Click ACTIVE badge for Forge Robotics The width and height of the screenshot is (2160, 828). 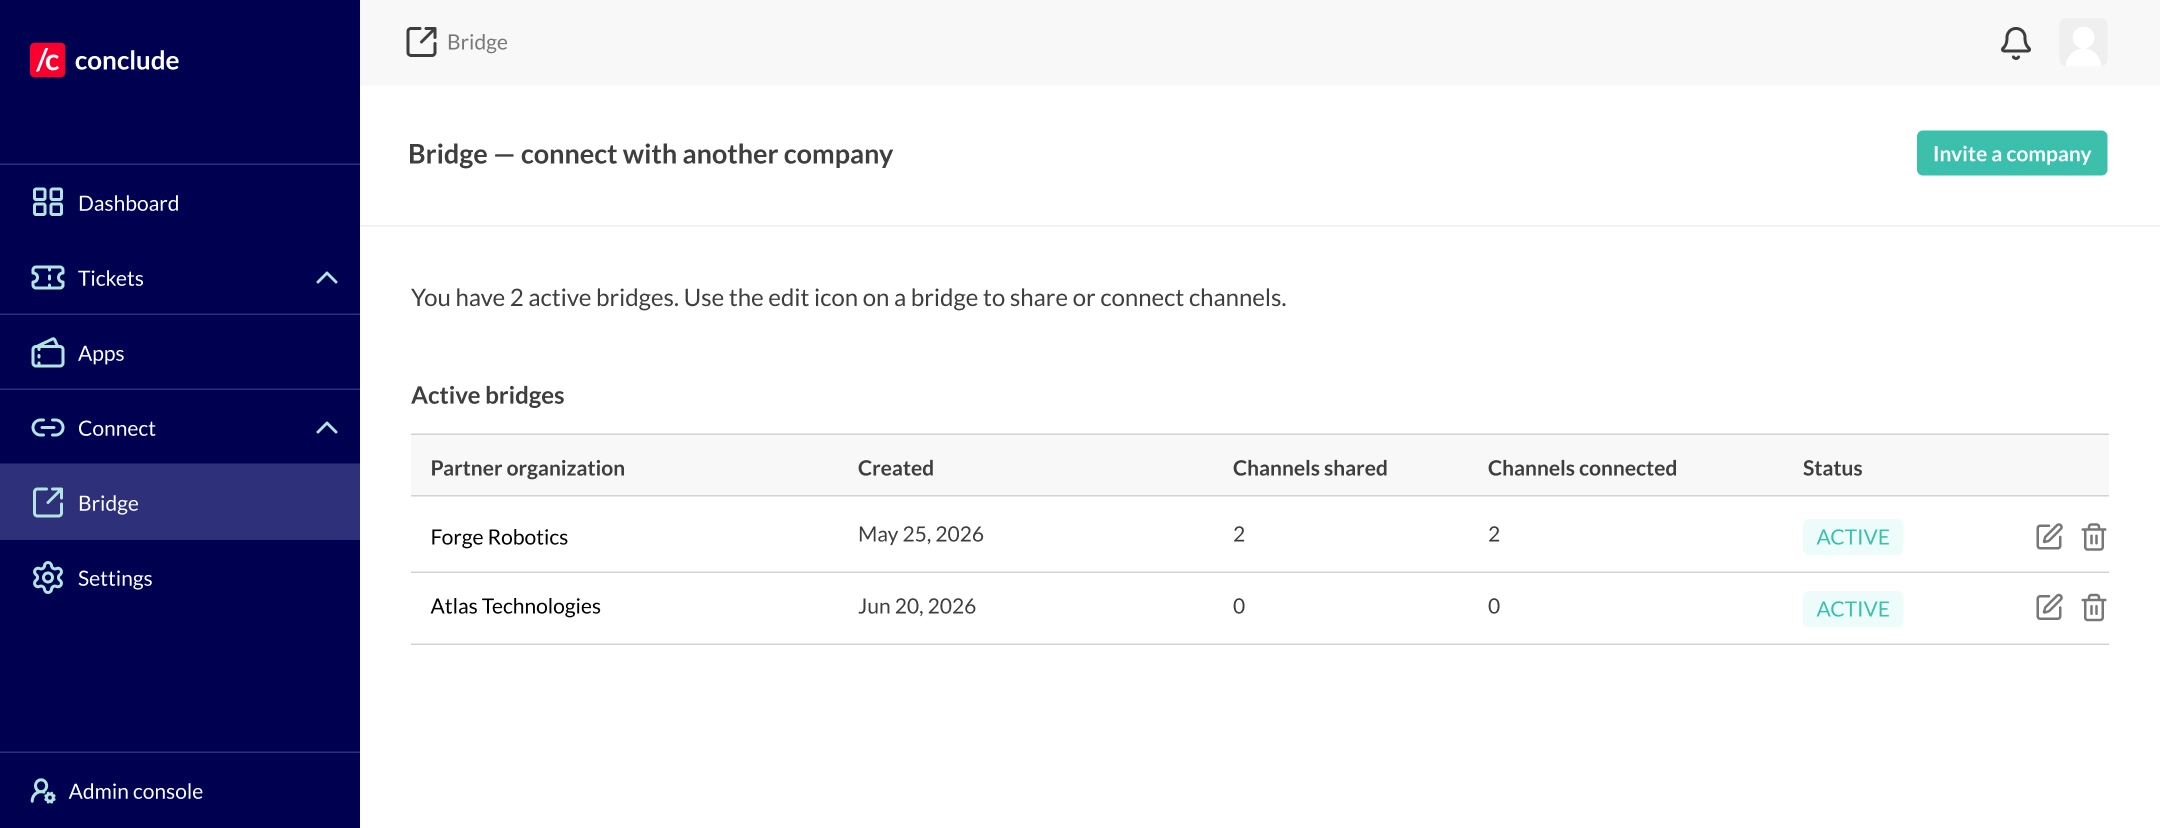(x=1852, y=537)
